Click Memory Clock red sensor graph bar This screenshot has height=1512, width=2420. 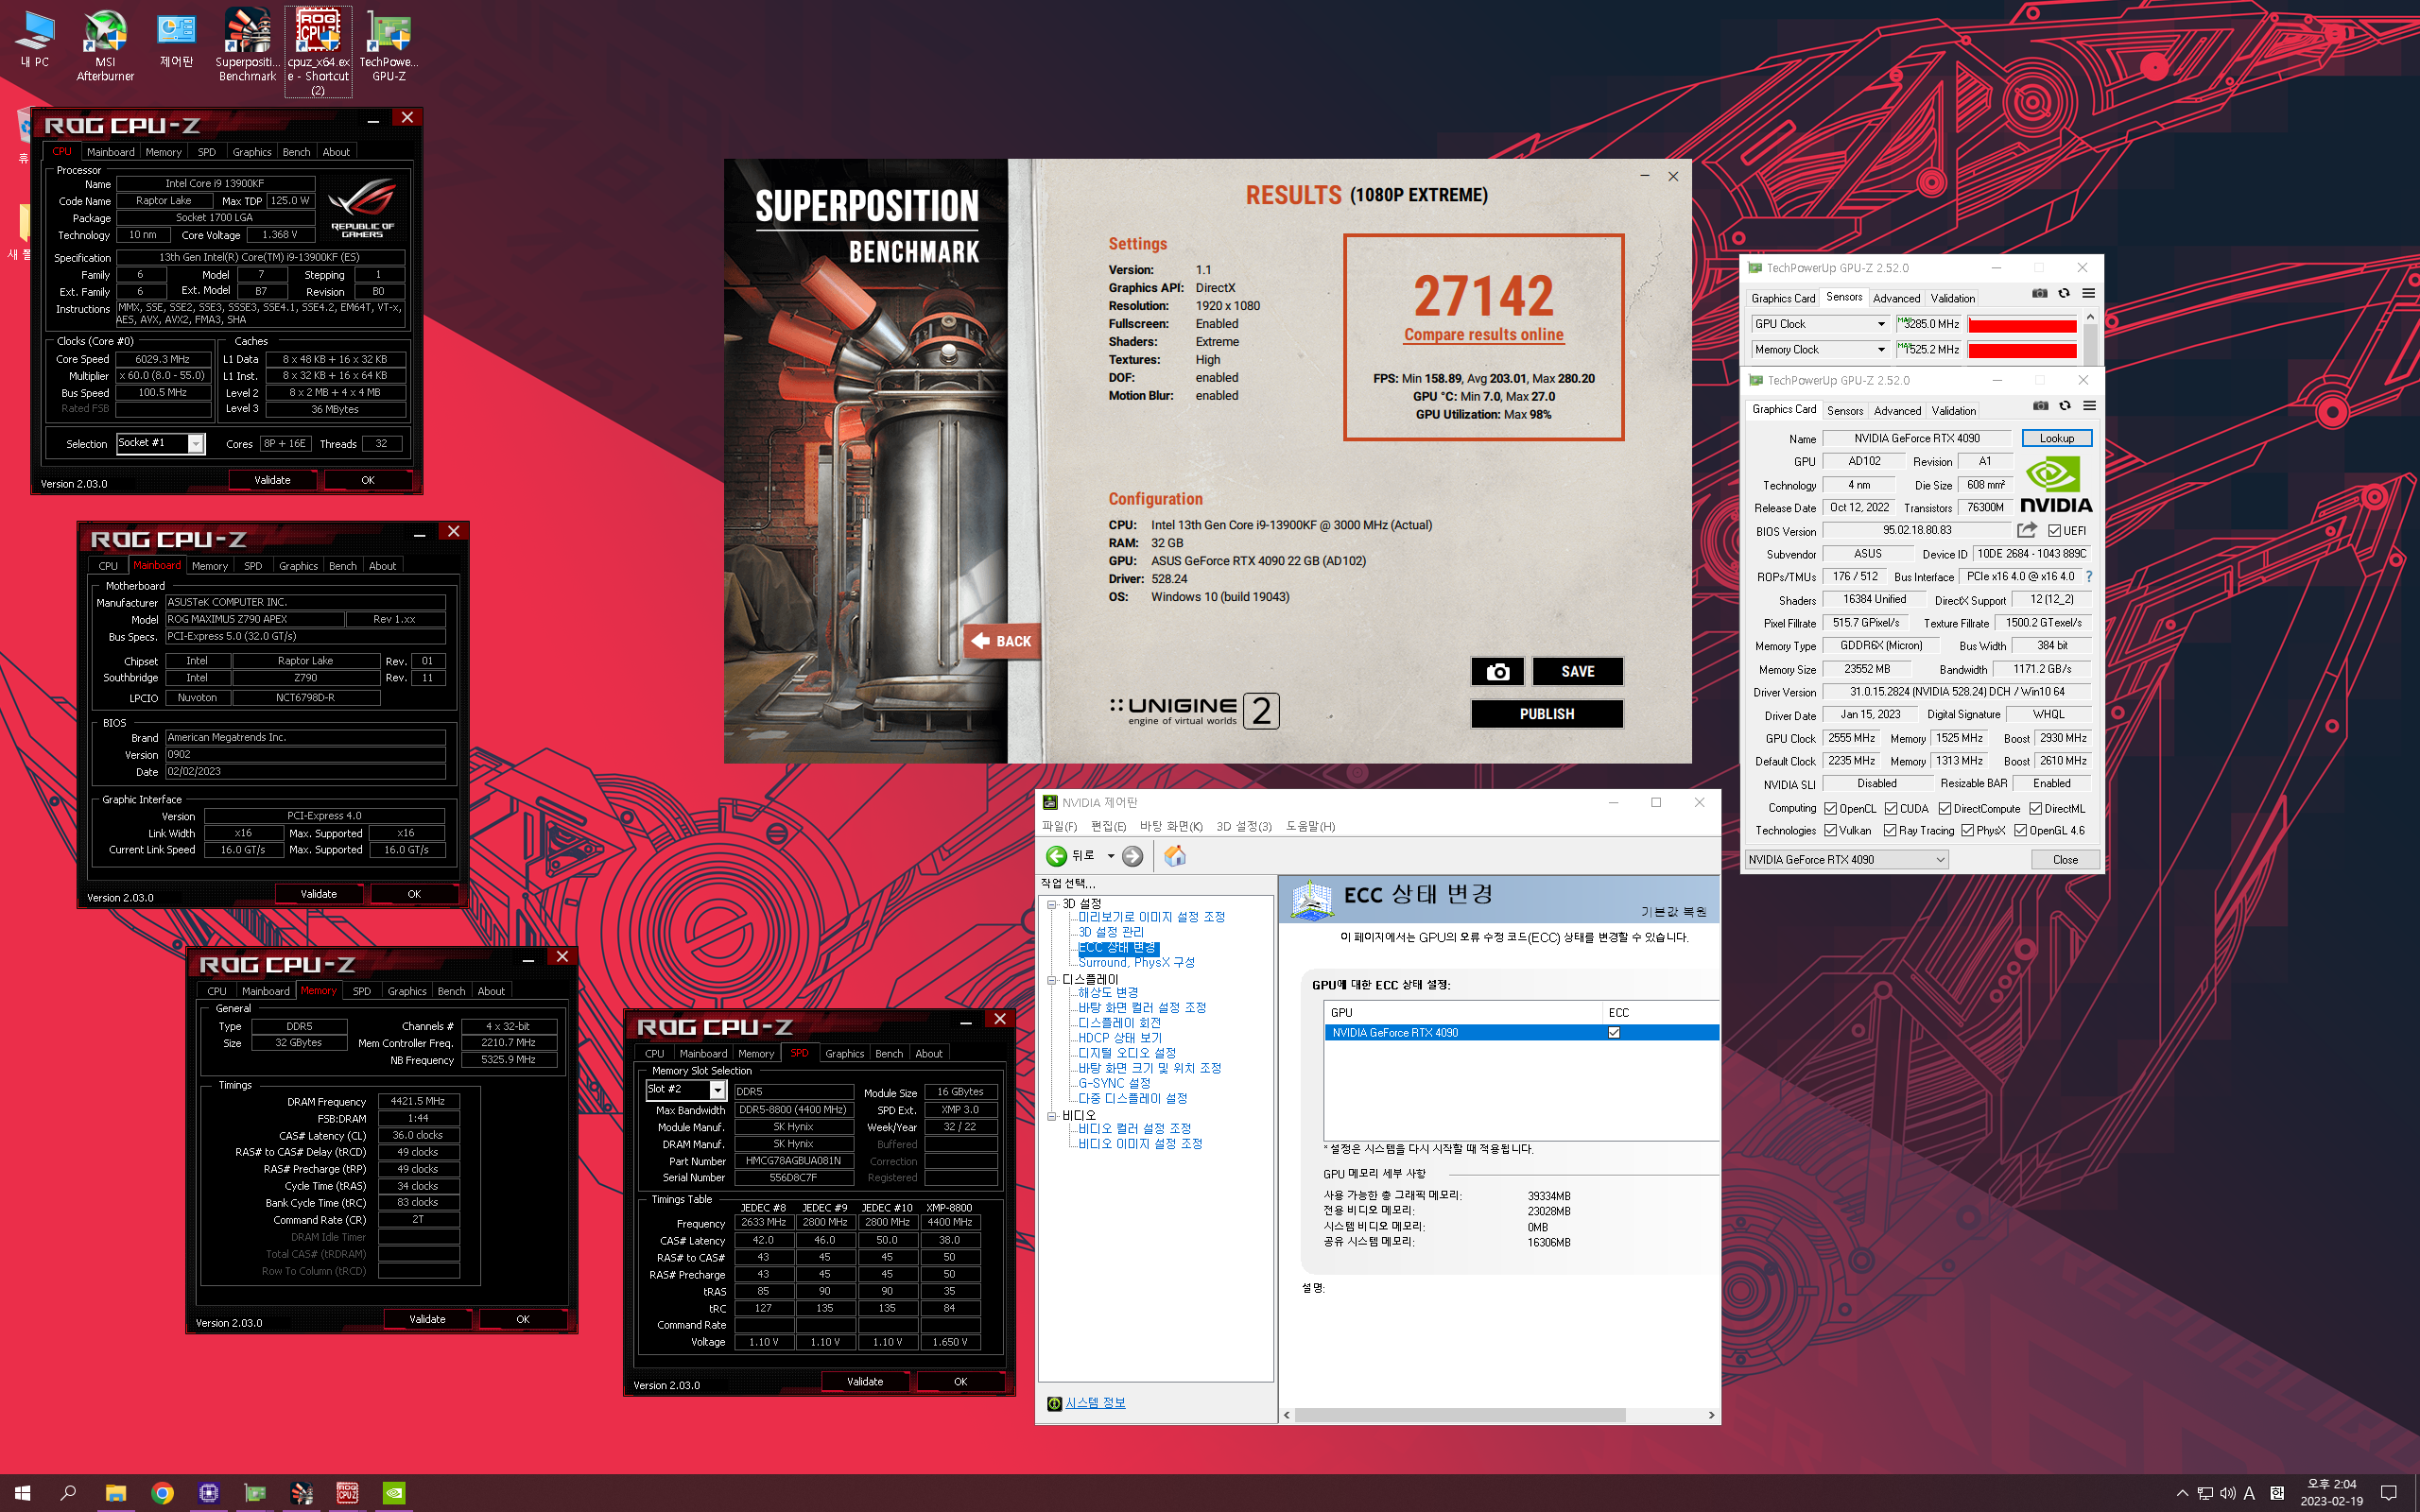pyautogui.click(x=2022, y=350)
